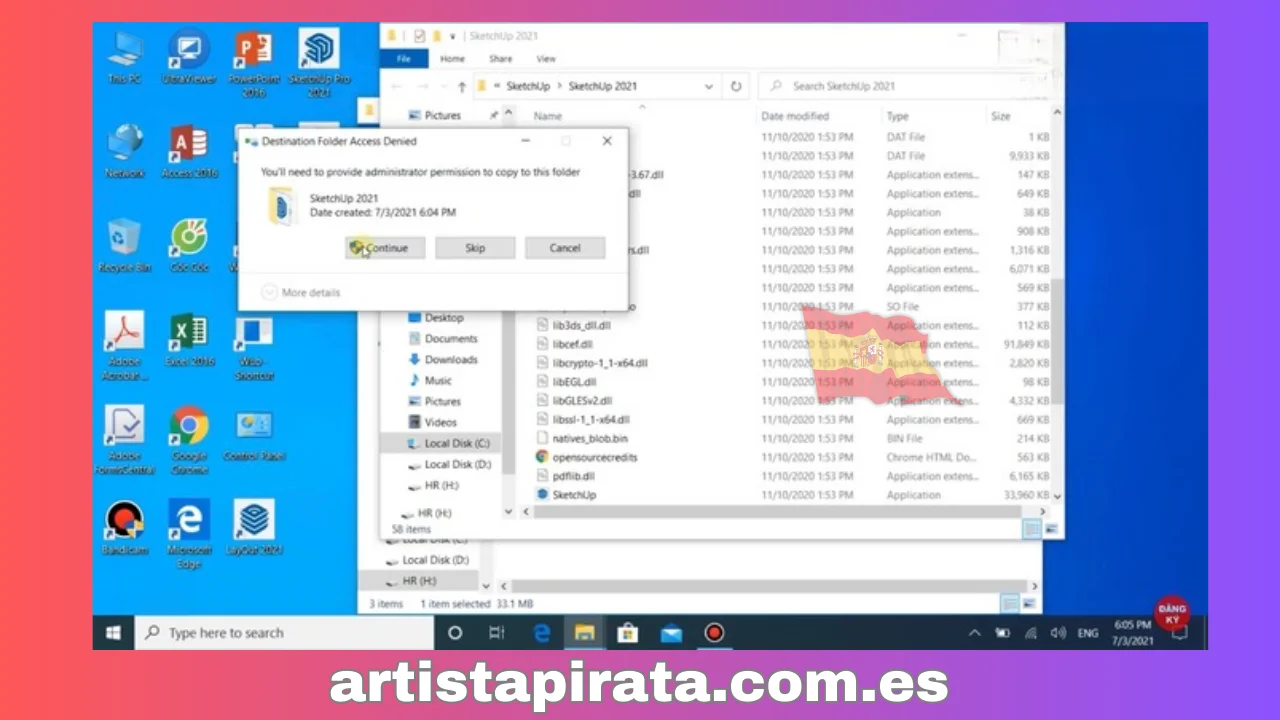
Task: Cancel the folder copy operation
Action: point(565,248)
